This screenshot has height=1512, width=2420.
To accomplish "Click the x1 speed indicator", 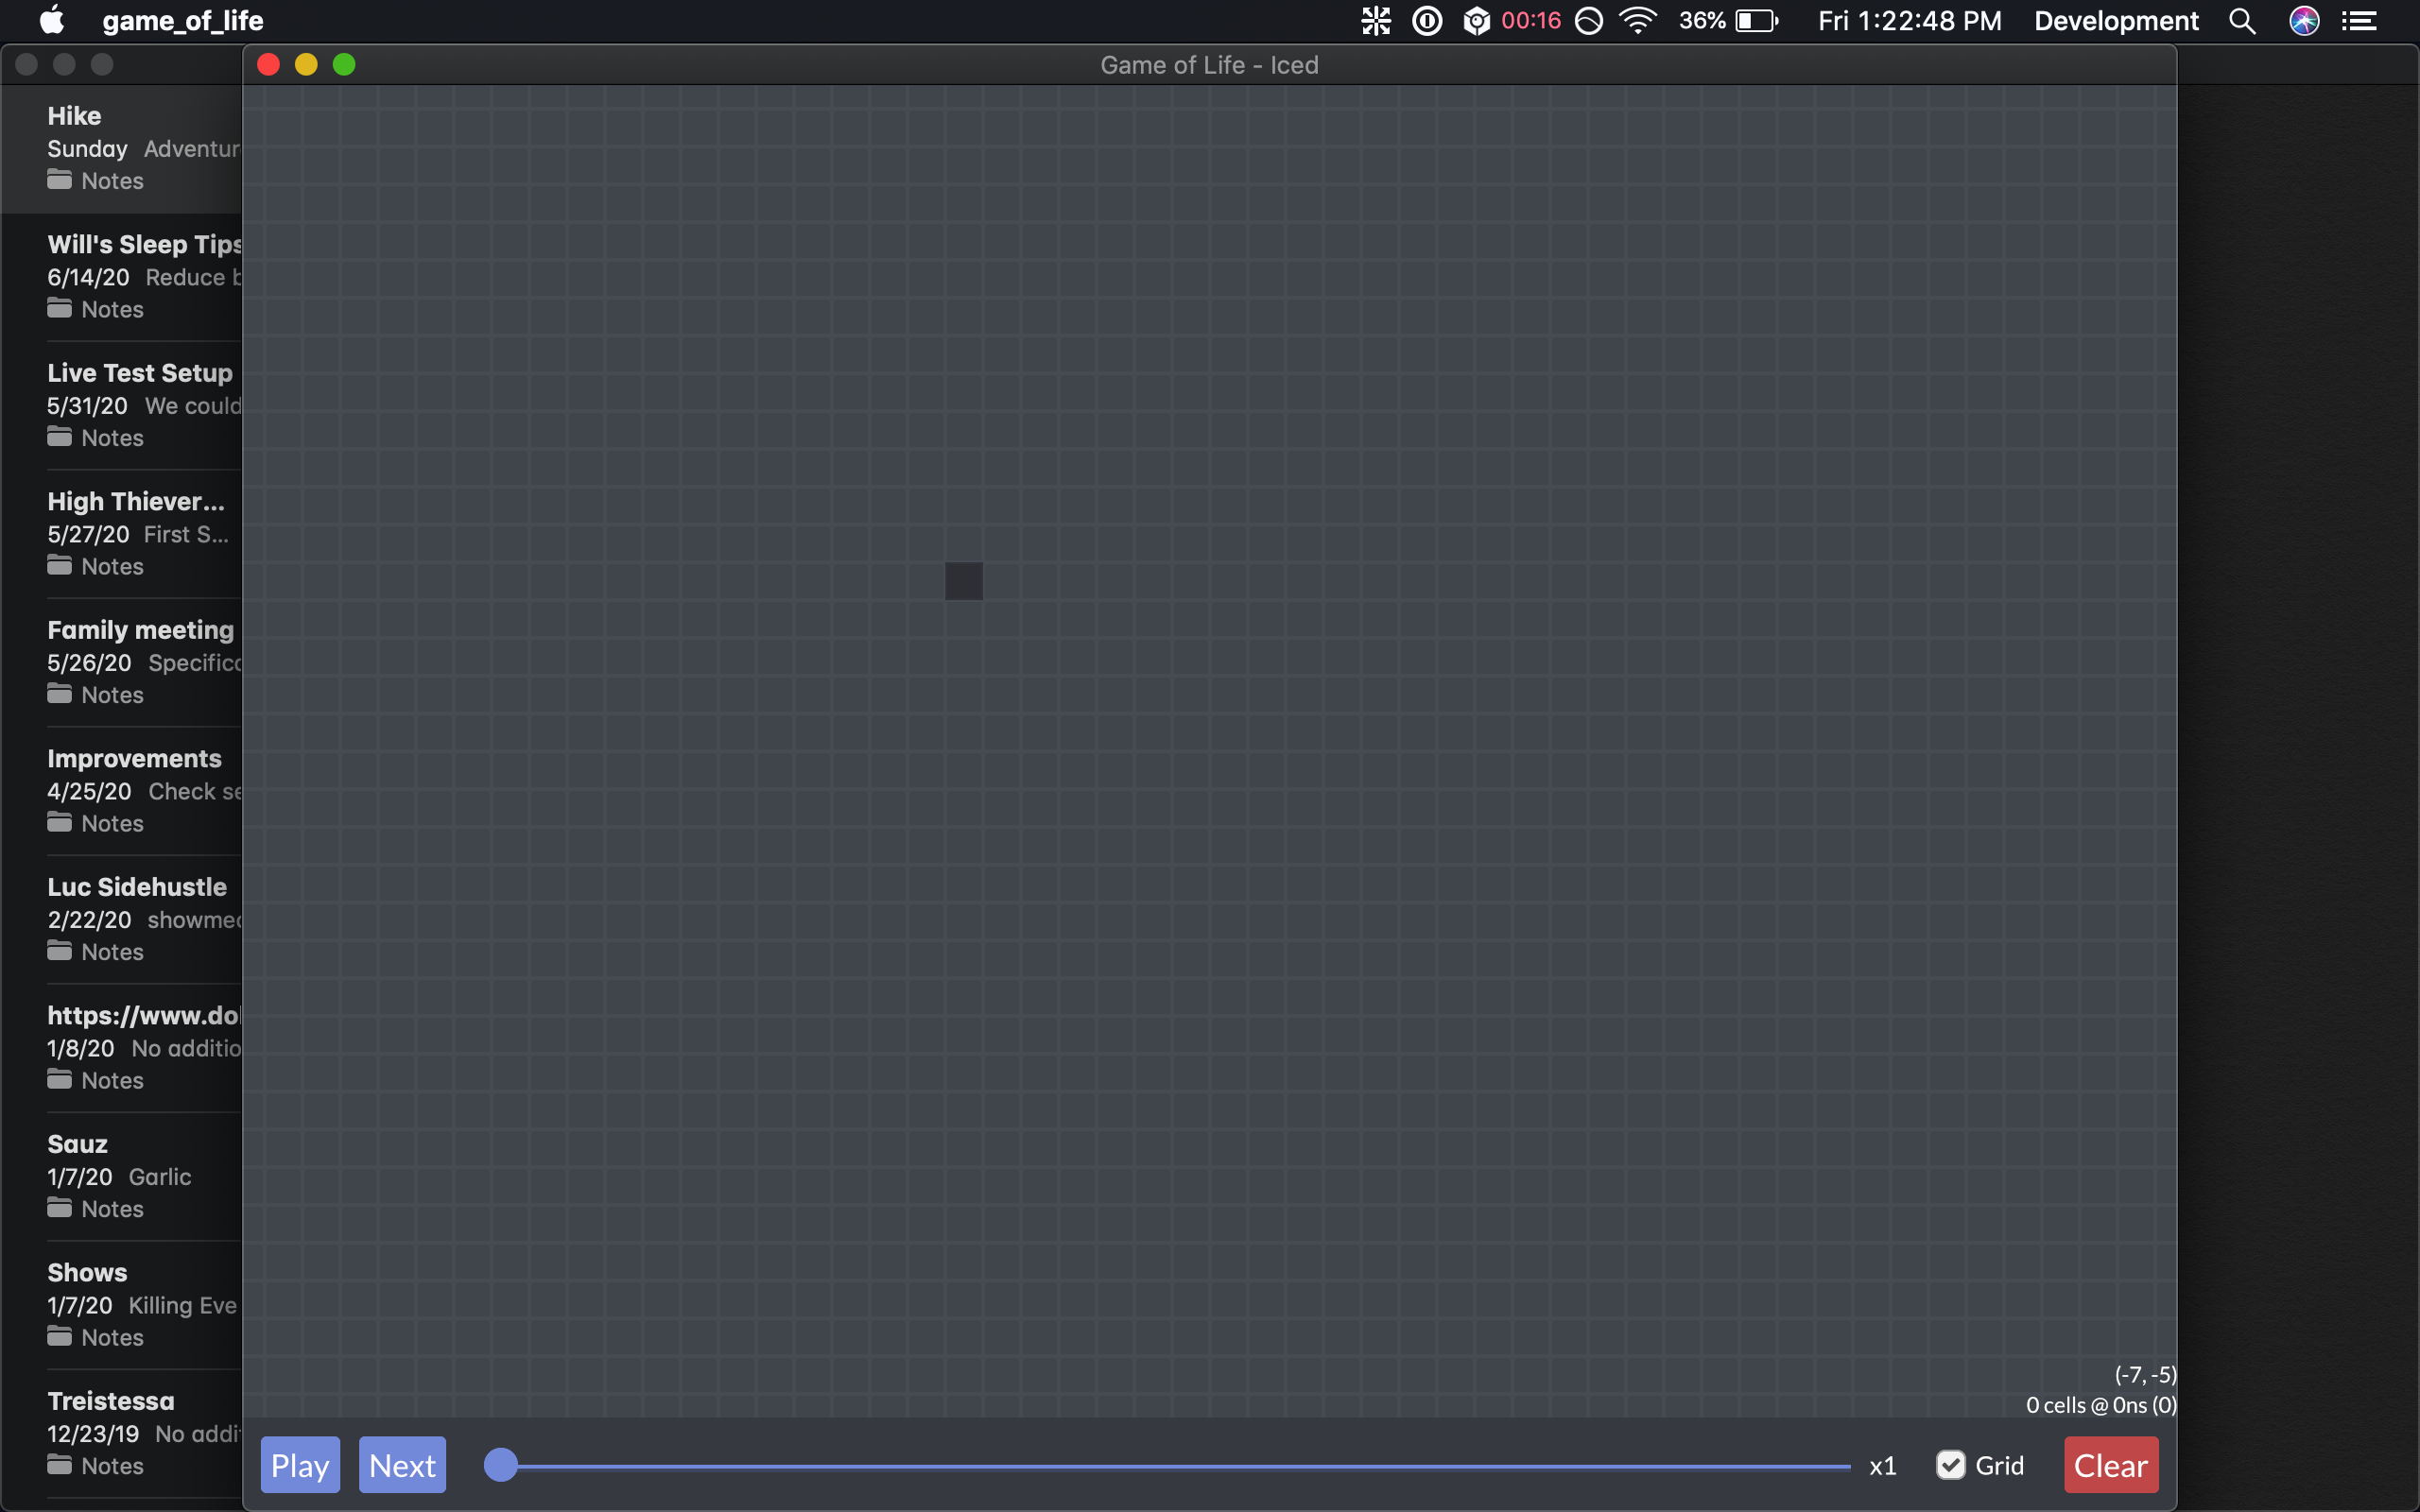I will click(x=1883, y=1464).
